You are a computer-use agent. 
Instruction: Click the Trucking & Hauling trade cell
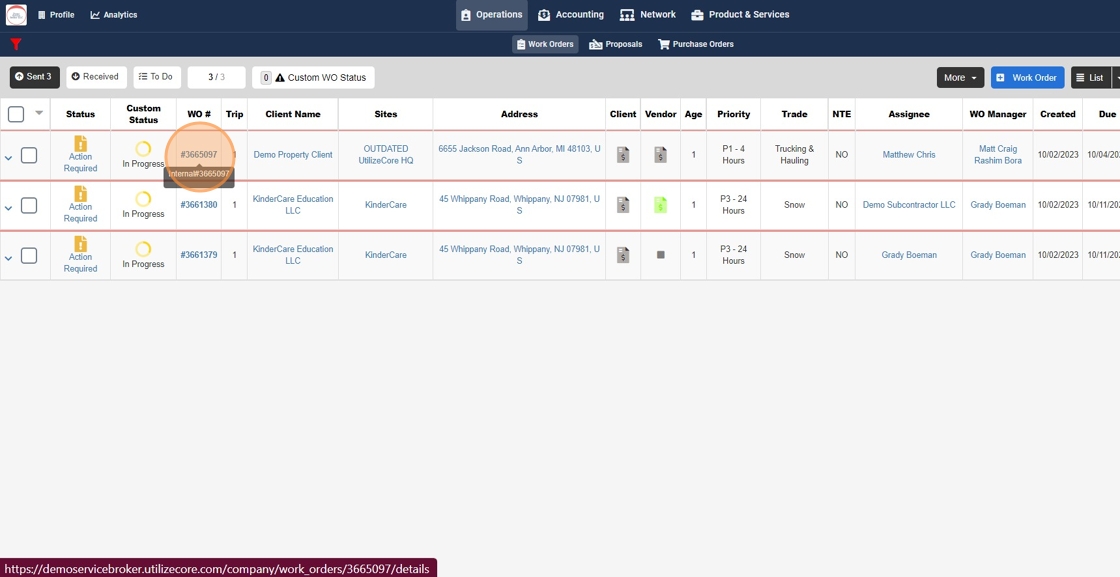point(794,154)
